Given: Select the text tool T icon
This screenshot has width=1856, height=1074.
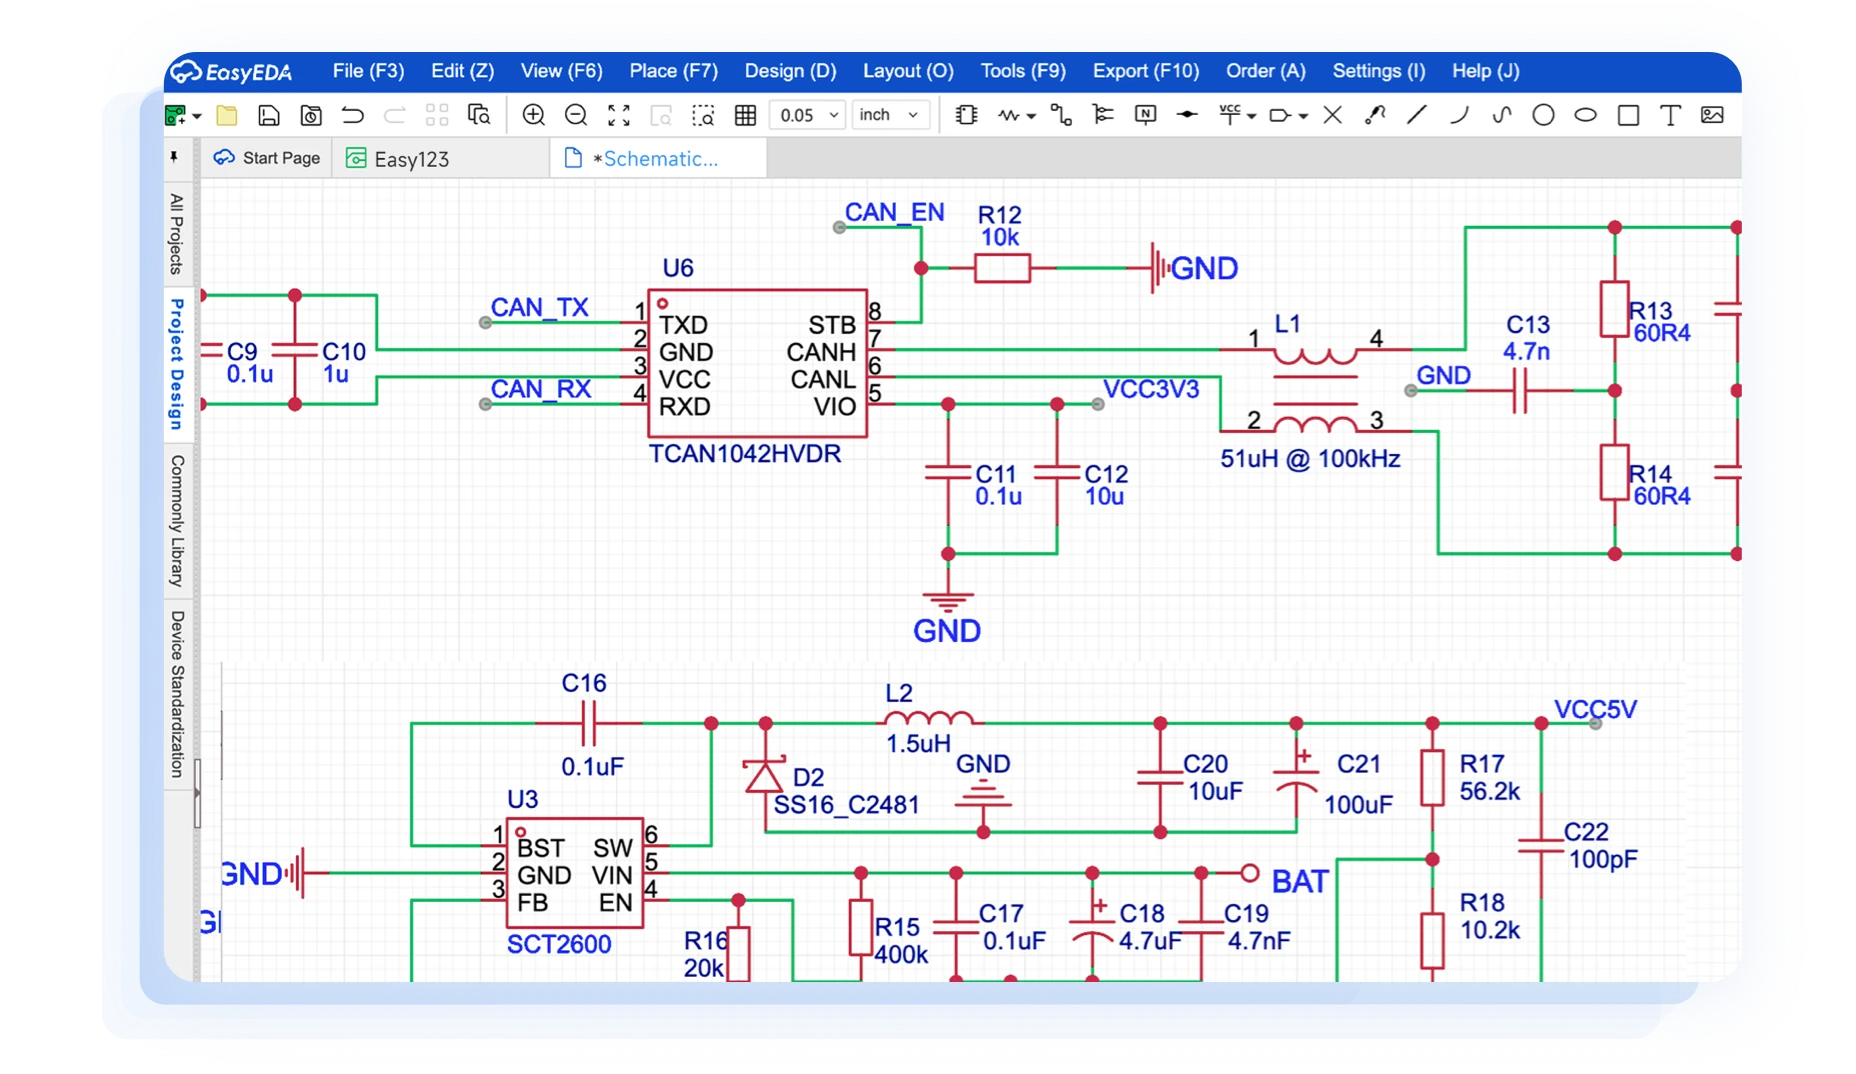Looking at the screenshot, I should [1670, 116].
